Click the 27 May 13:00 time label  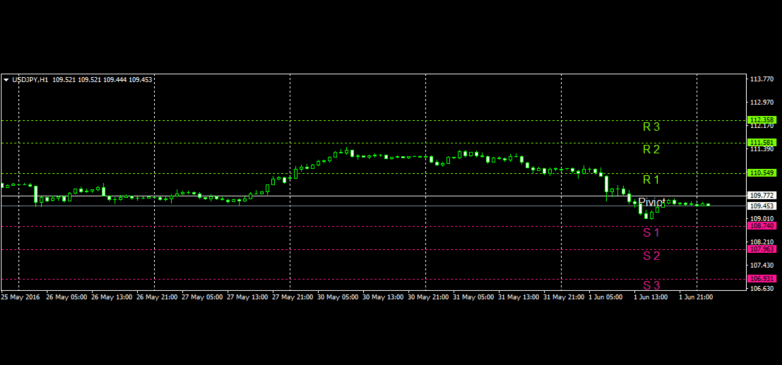247,297
